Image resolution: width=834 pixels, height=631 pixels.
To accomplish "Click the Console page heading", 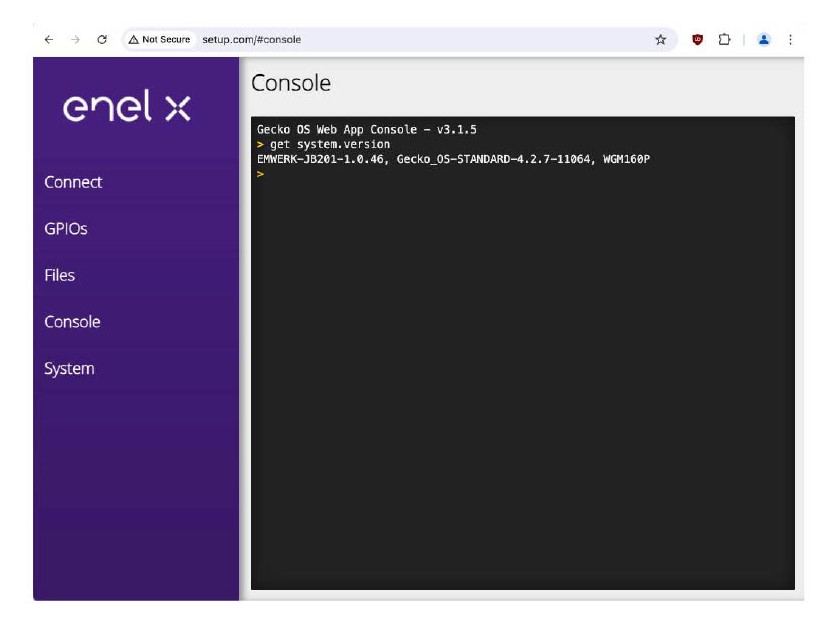I will click(x=291, y=83).
